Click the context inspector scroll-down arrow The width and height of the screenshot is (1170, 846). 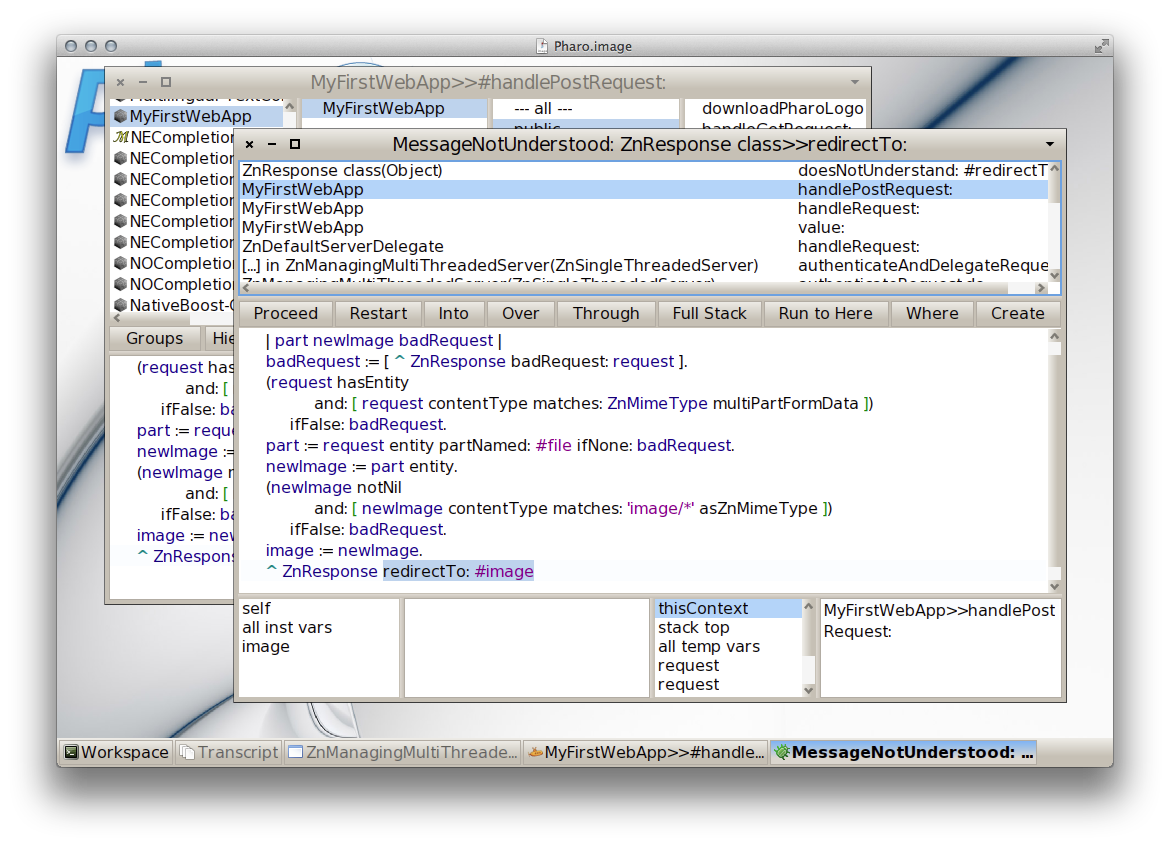[x=808, y=691]
